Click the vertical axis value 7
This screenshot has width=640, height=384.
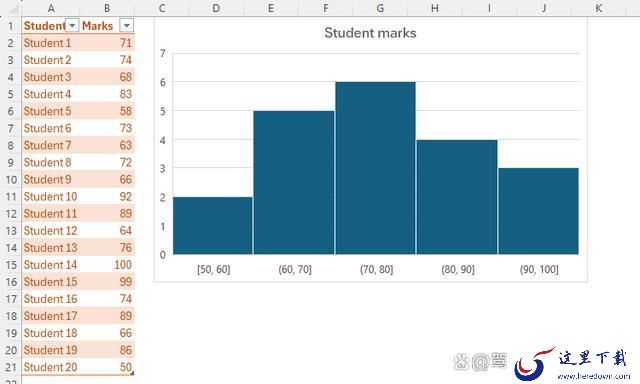click(x=163, y=53)
